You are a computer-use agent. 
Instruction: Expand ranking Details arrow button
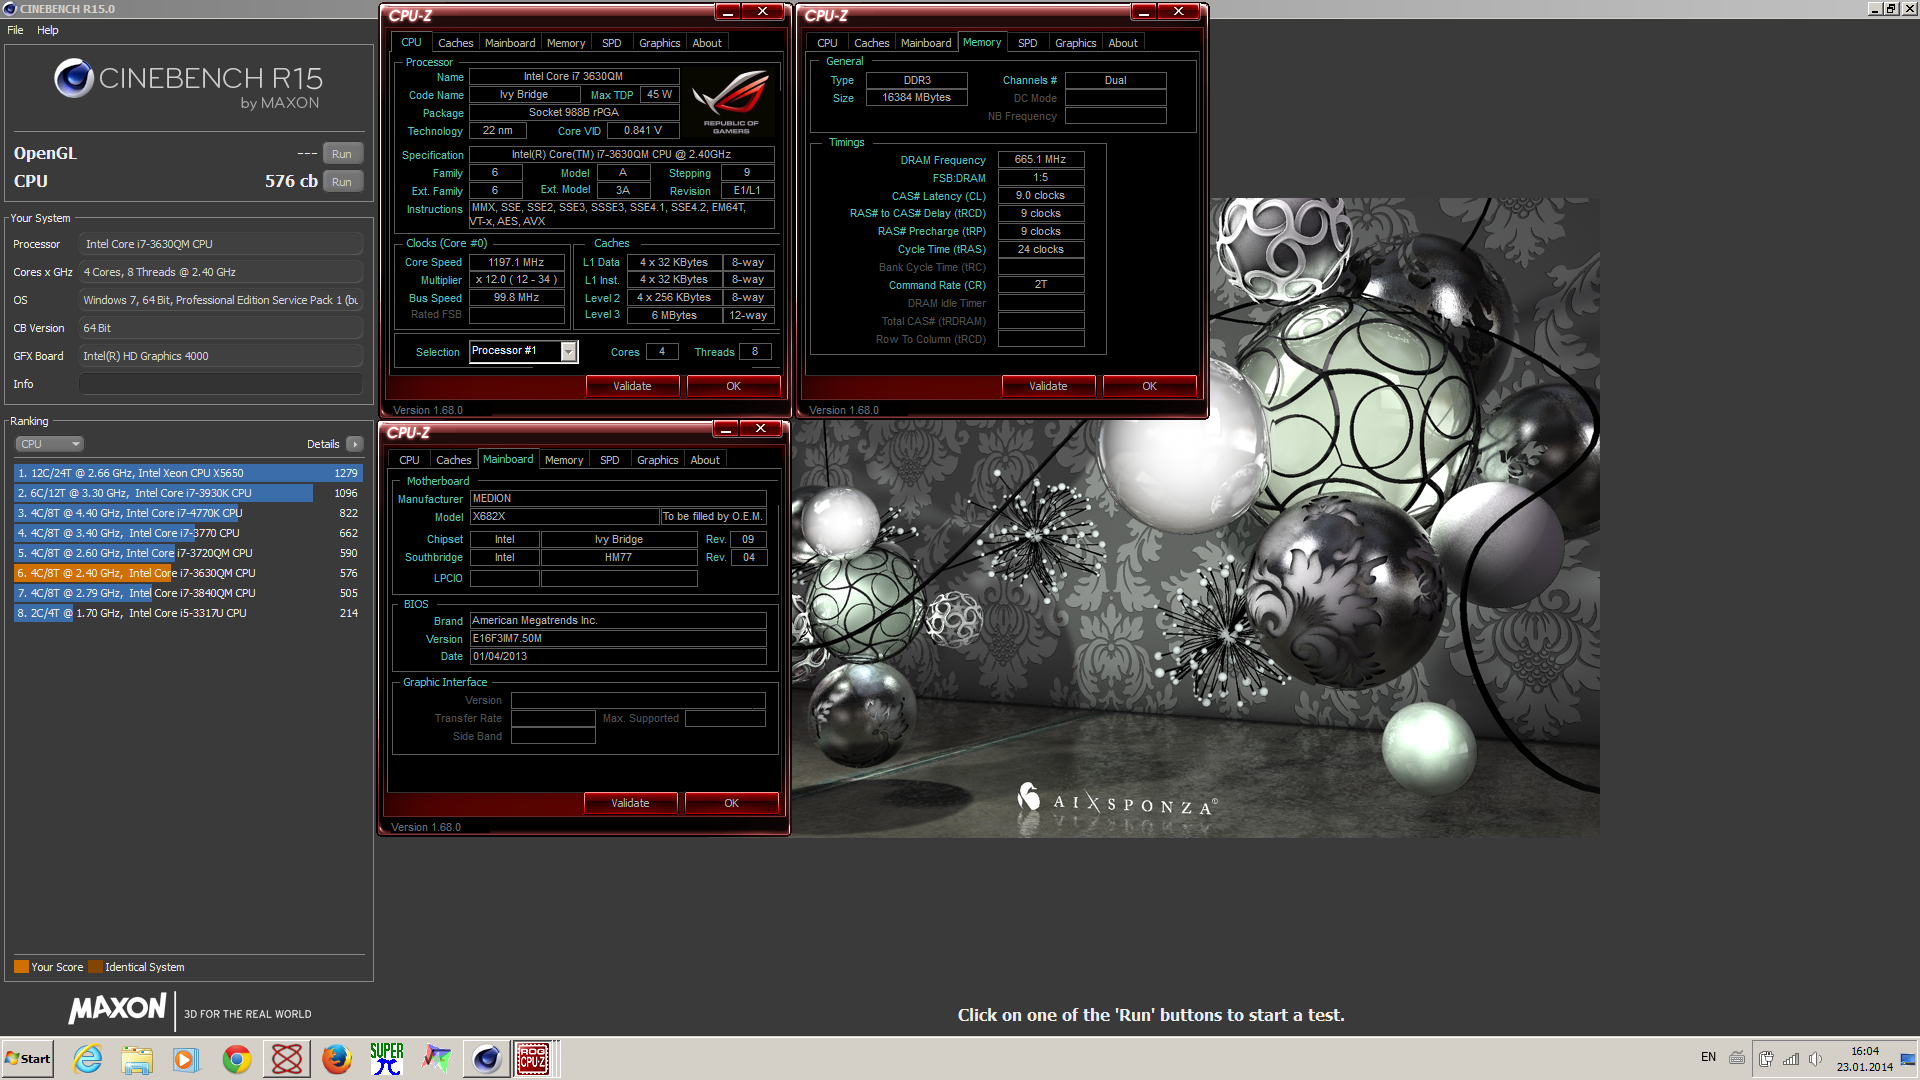tap(355, 444)
